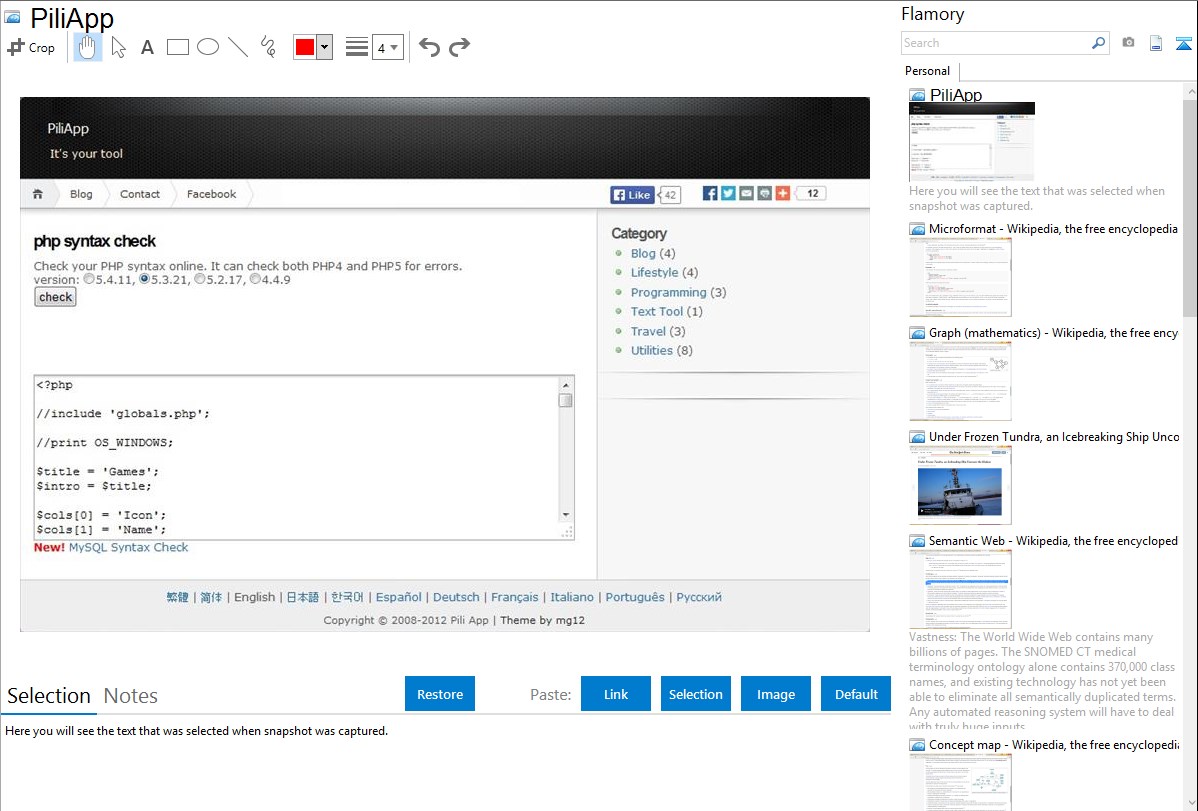This screenshot has height=811, width=1198.
Task: Click the document page icon
Action: (1156, 43)
